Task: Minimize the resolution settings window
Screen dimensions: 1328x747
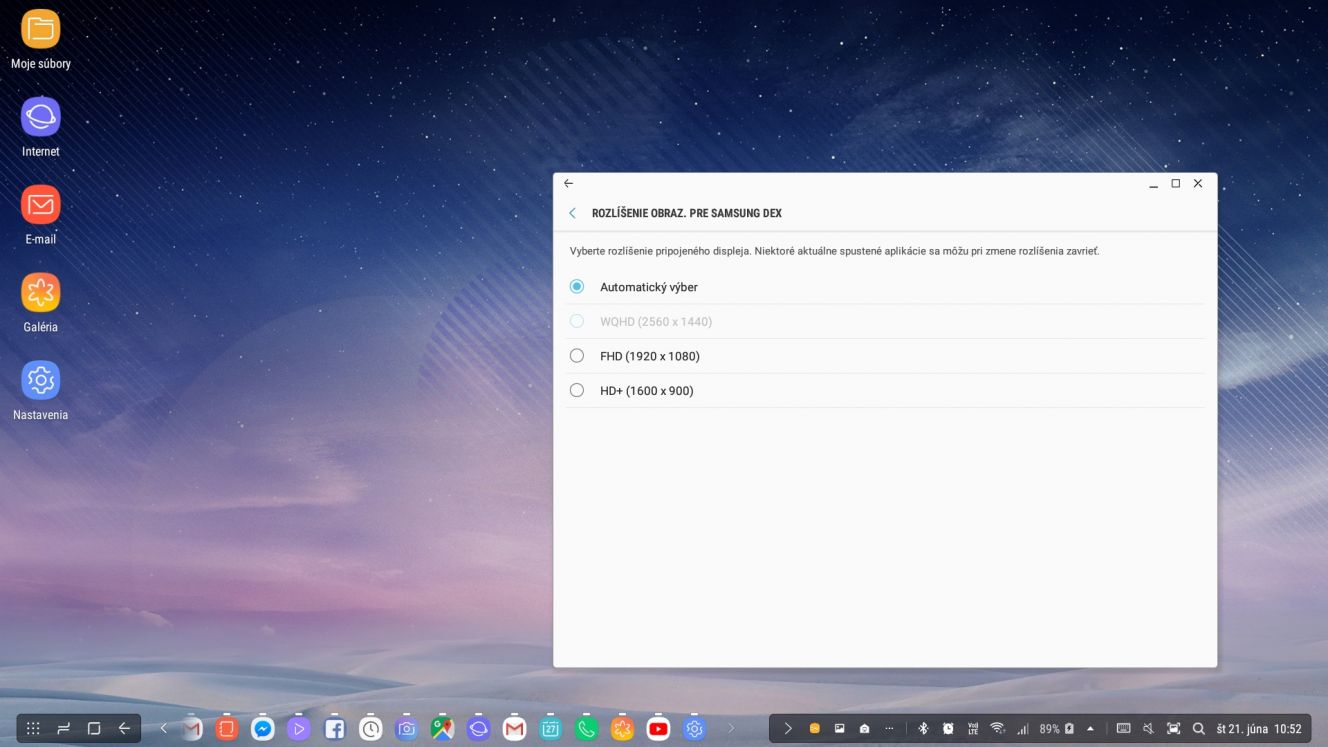Action: tap(1153, 184)
